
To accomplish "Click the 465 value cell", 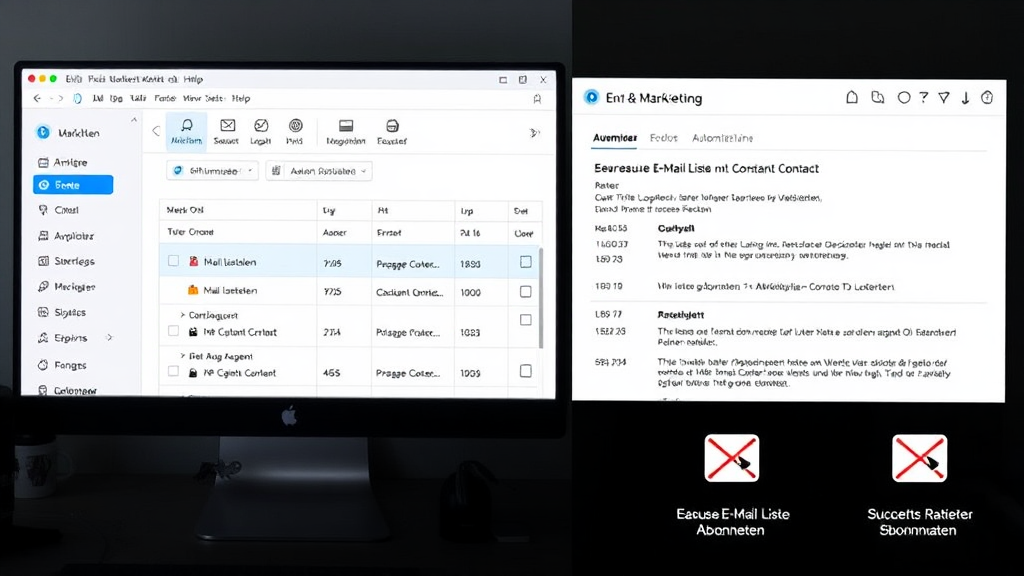I will click(331, 373).
